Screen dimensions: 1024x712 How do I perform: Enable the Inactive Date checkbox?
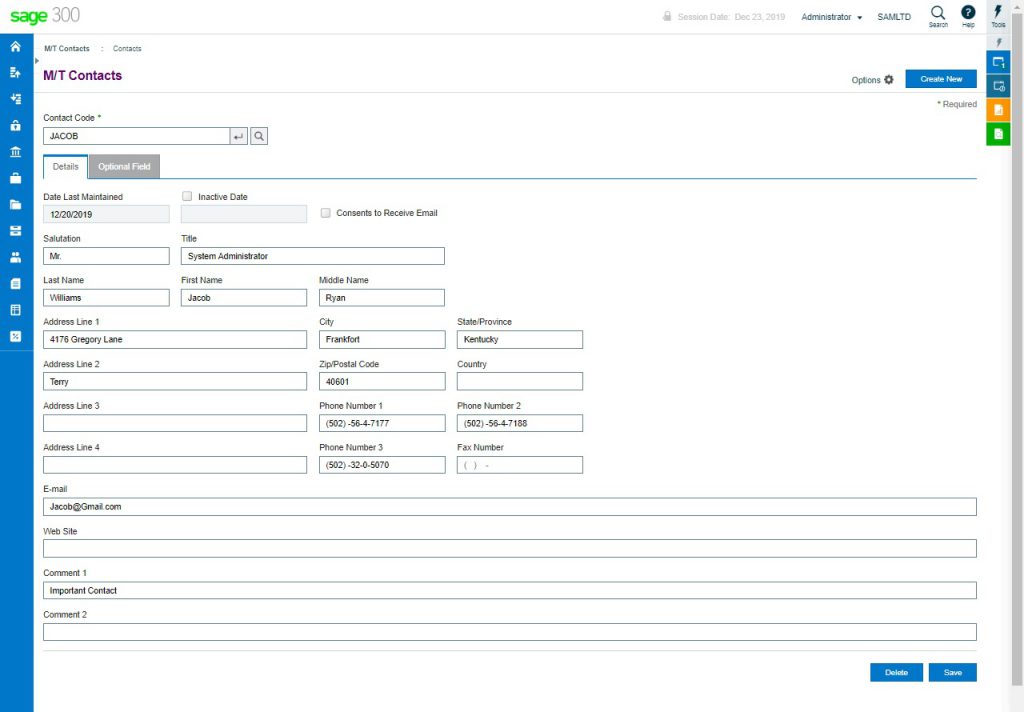(188, 197)
